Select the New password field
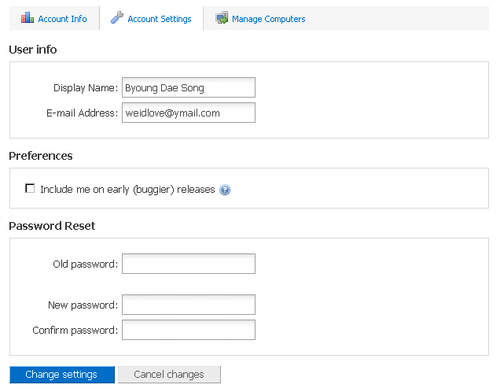Screen dimensions: 500x392 tap(189, 305)
